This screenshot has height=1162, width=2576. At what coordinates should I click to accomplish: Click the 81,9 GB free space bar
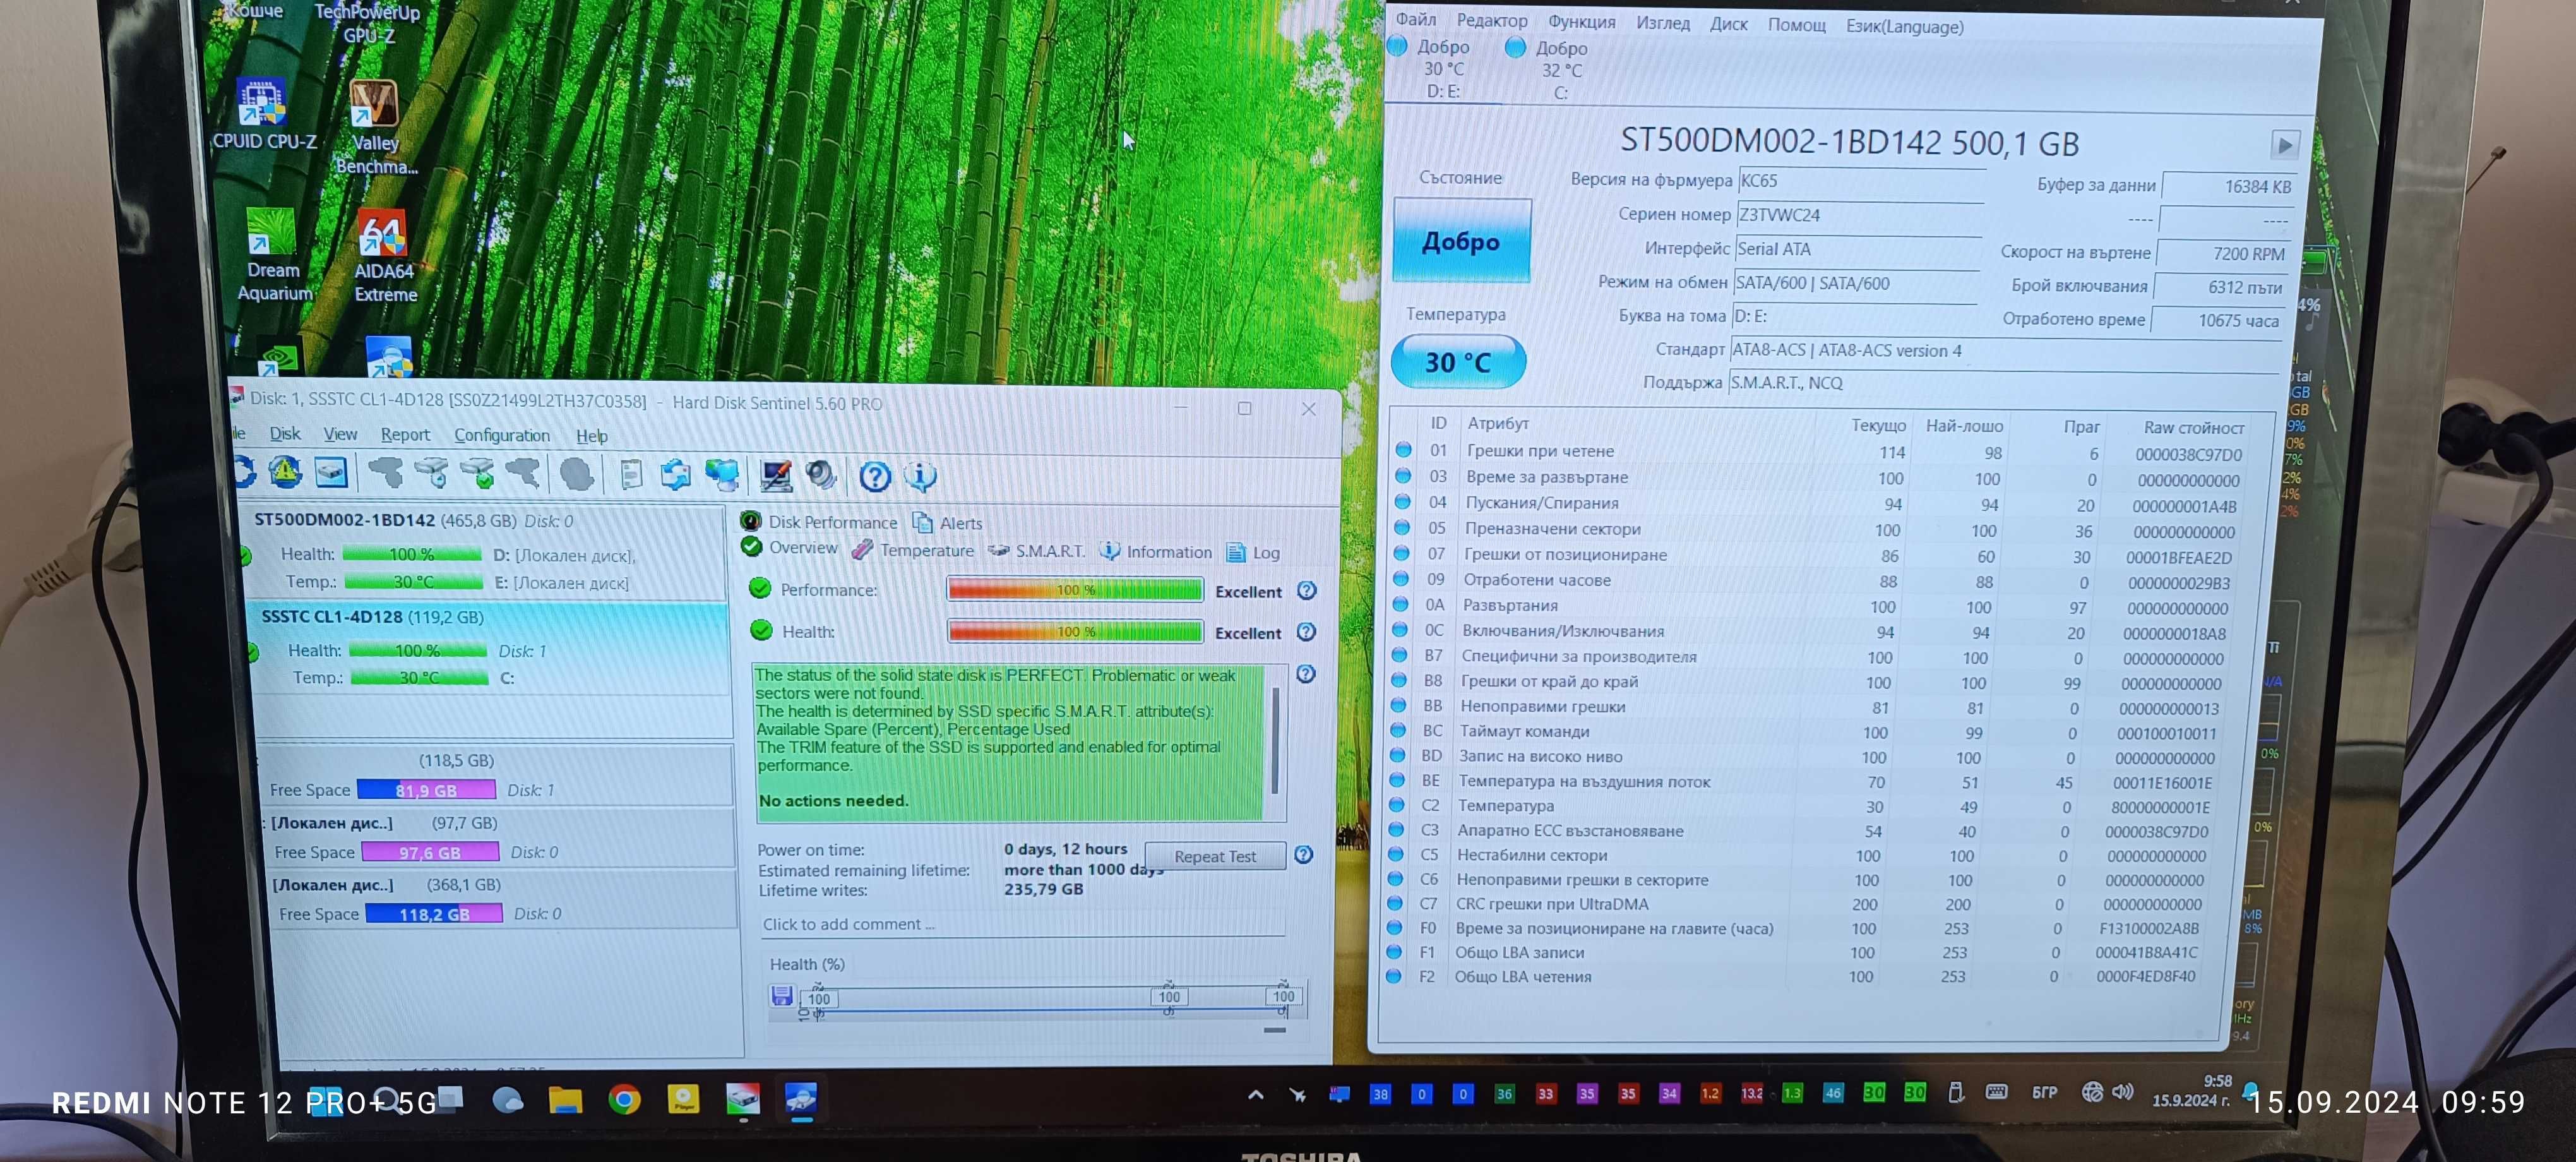[426, 790]
